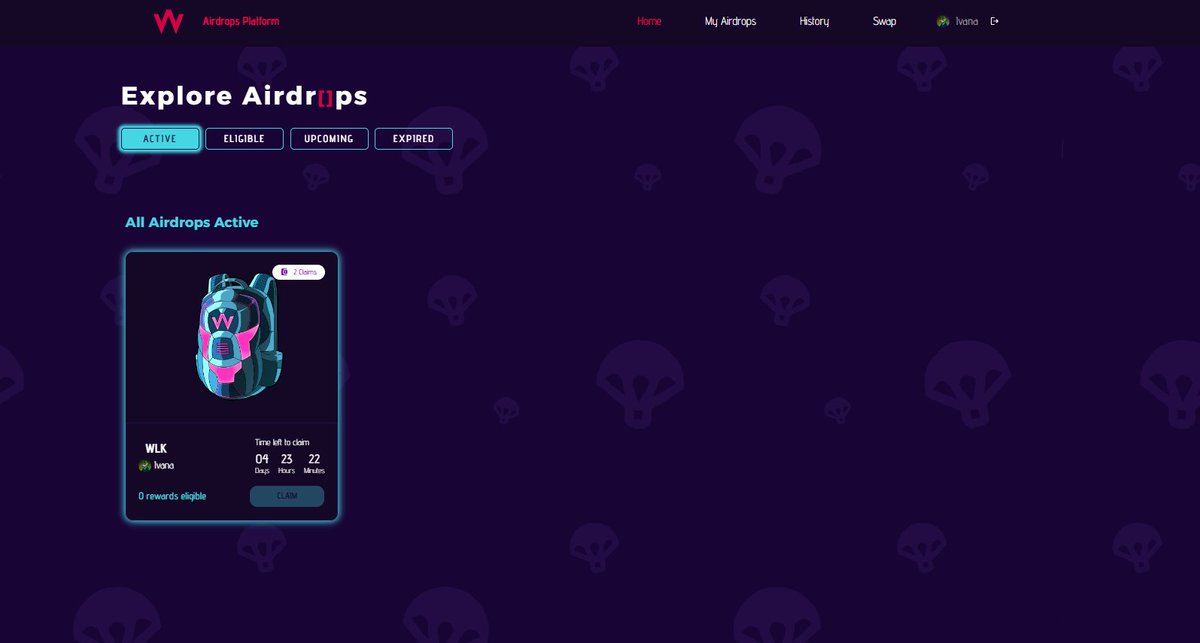The height and width of the screenshot is (643, 1200).
Task: Select the Active filter tab
Action: tap(160, 139)
